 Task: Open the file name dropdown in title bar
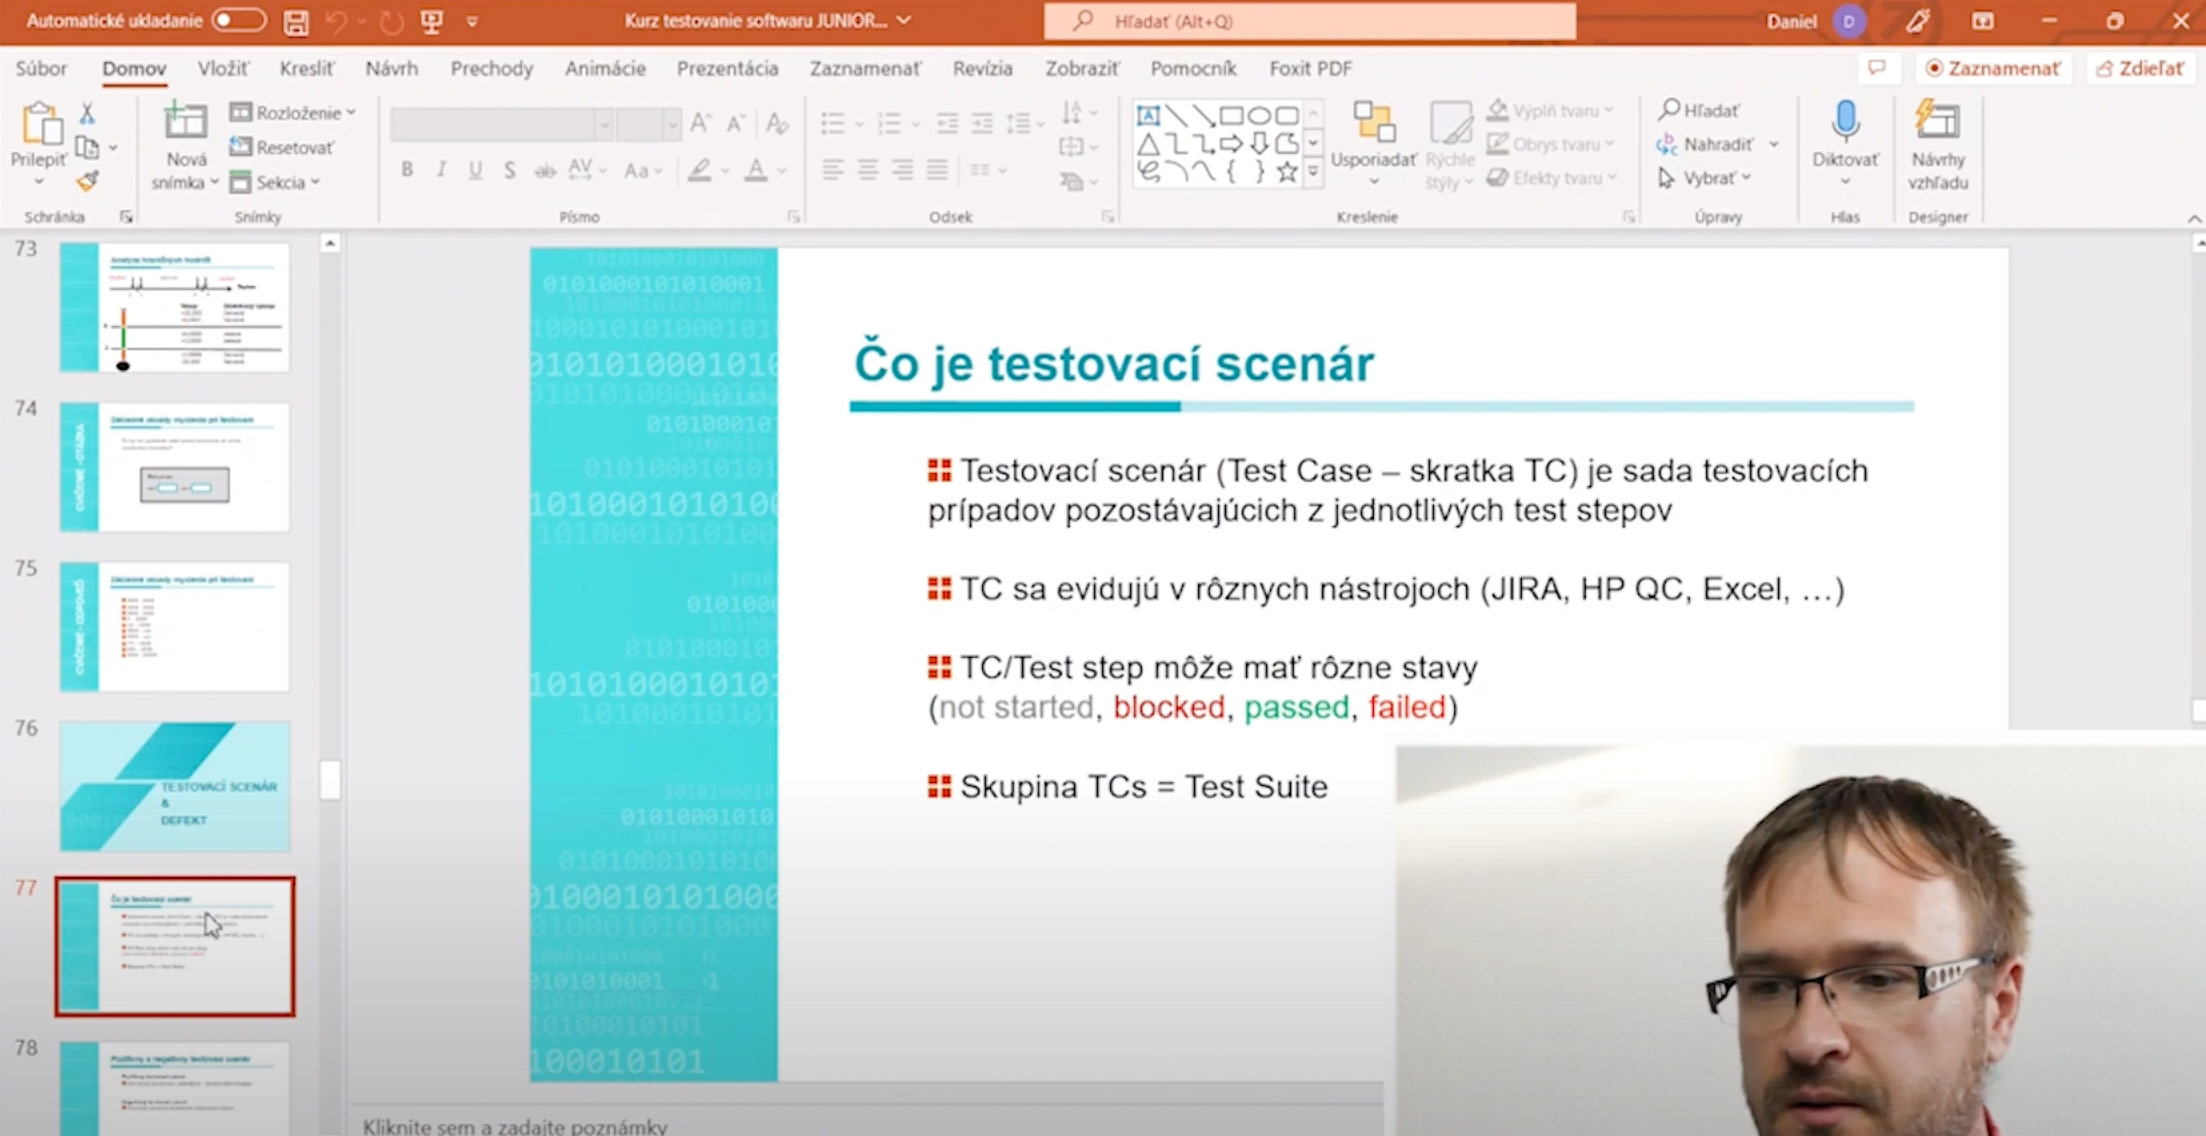(x=904, y=21)
